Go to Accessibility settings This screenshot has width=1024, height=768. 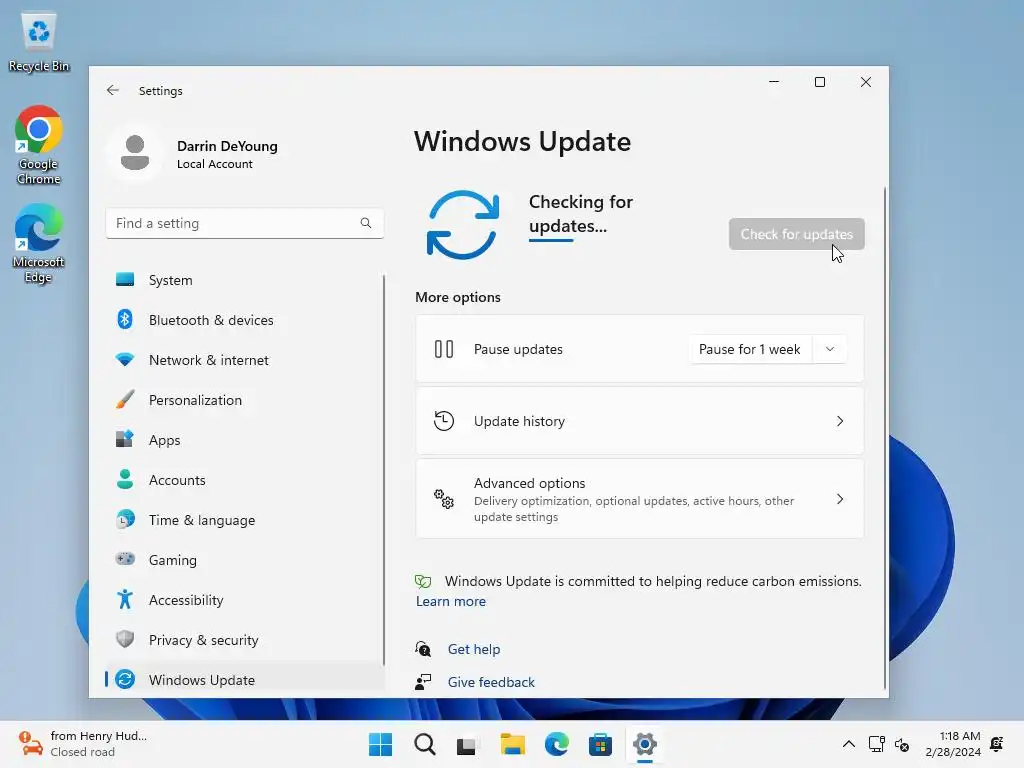pos(245,600)
